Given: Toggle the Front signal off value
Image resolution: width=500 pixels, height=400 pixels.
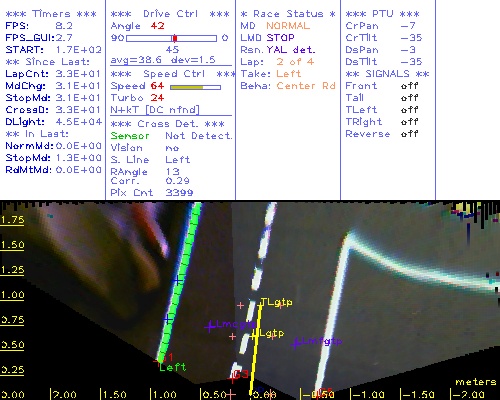Looking at the screenshot, I should pos(410,86).
